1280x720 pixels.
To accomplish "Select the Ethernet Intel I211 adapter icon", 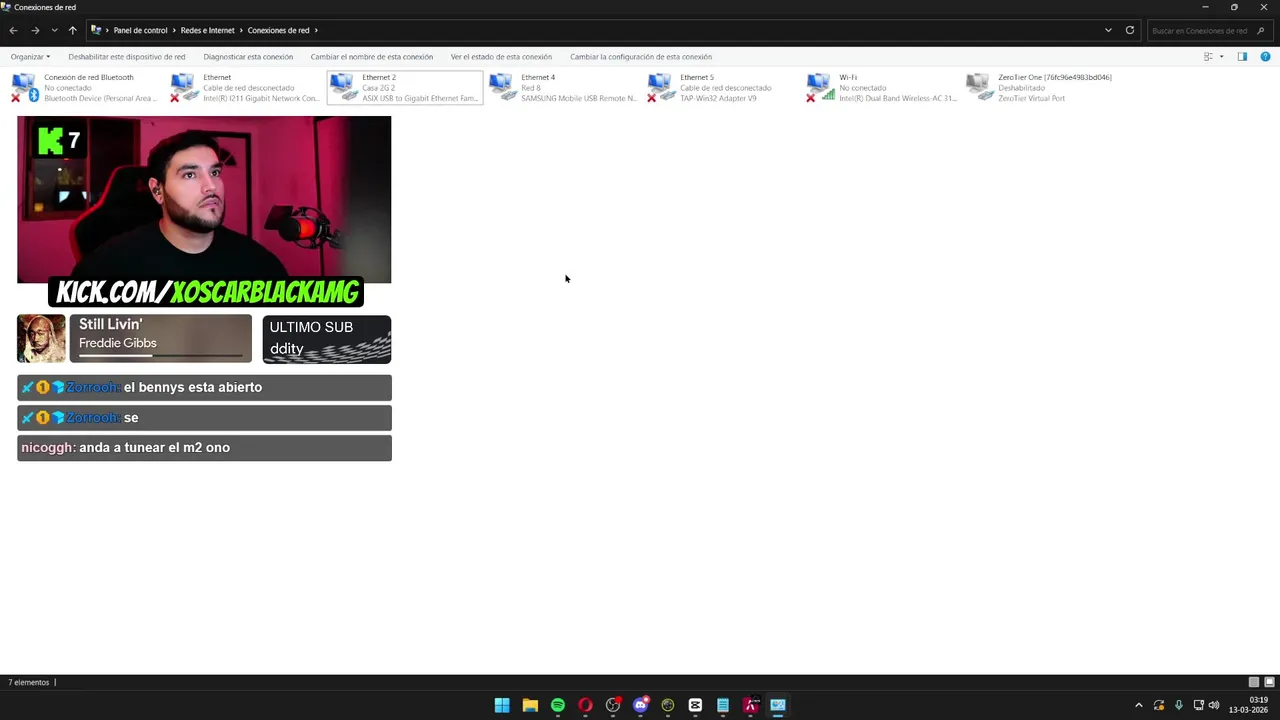I will [x=184, y=88].
